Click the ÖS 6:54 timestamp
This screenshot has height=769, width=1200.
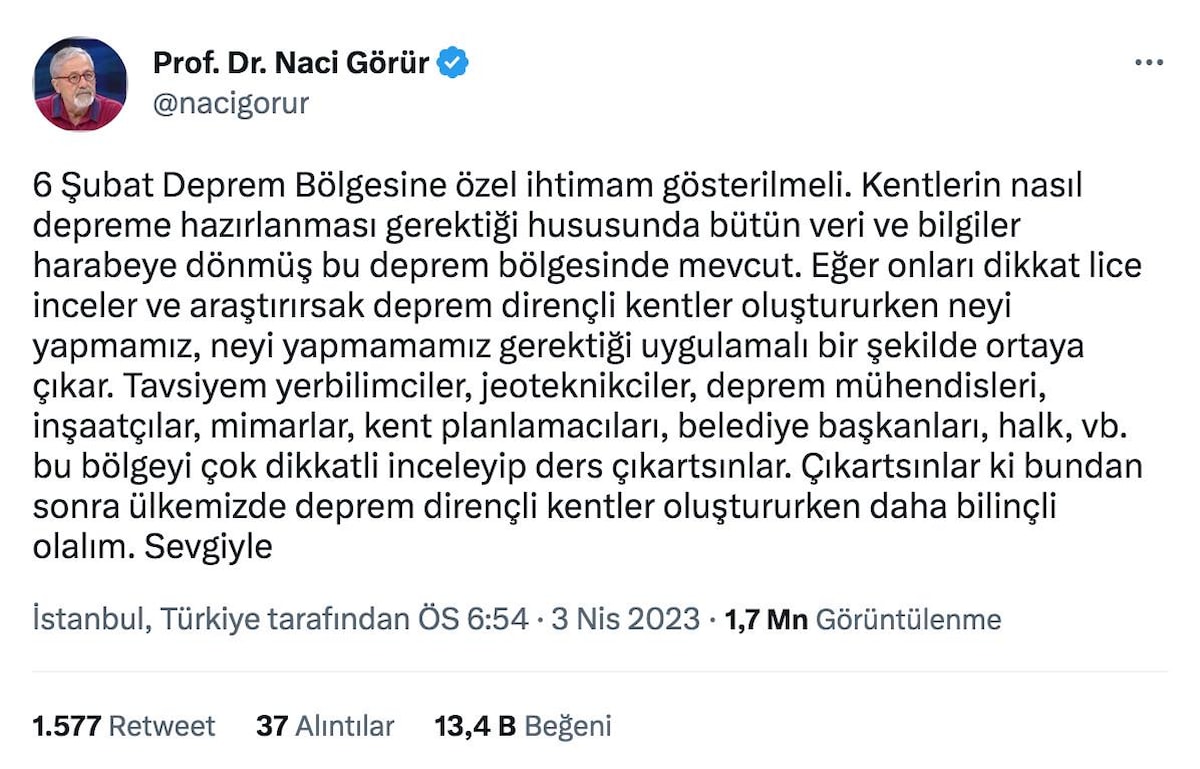click(472, 619)
